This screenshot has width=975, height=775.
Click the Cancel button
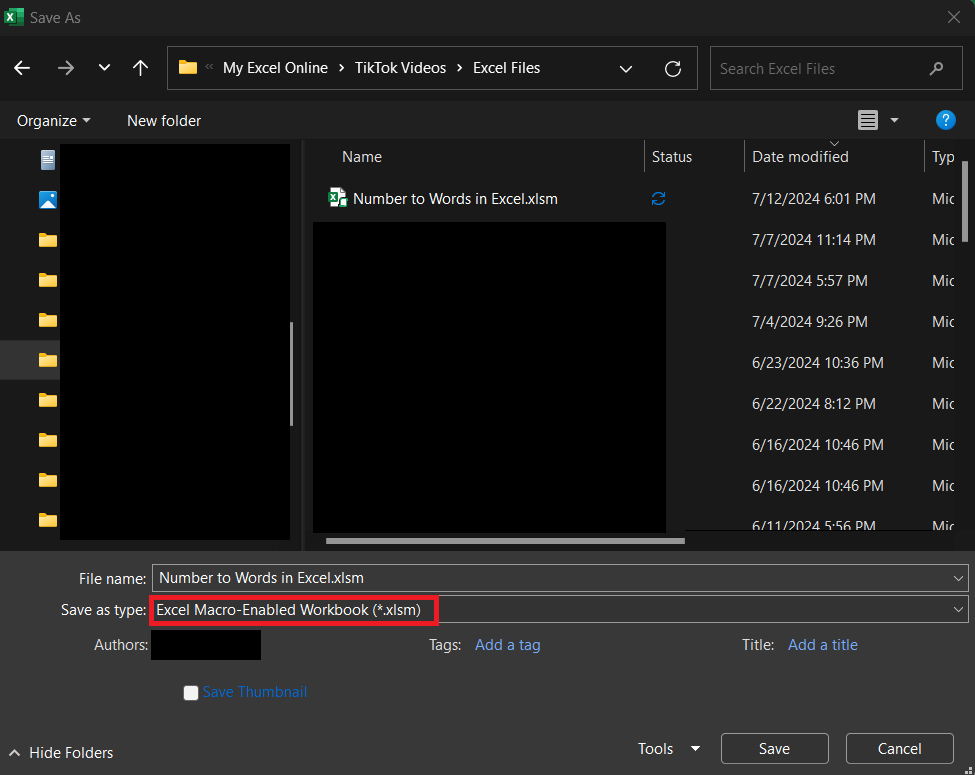click(x=899, y=749)
